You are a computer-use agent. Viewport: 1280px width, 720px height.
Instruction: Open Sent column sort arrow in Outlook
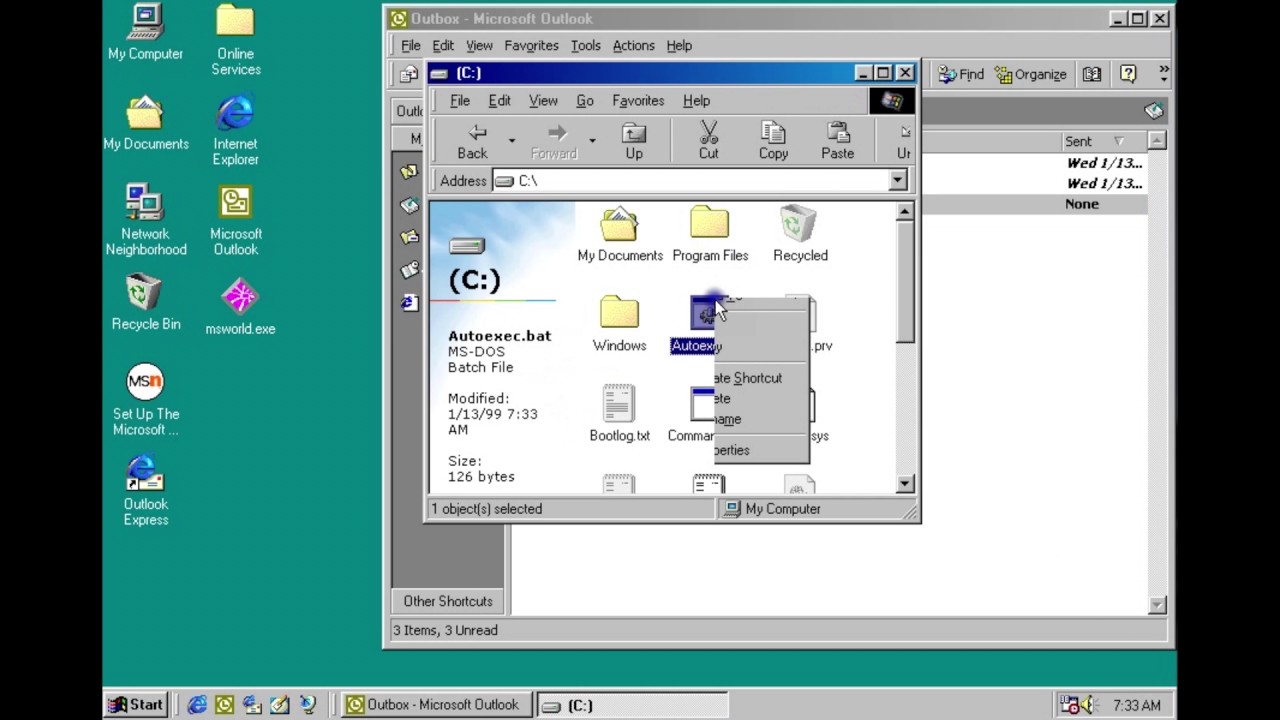(1118, 141)
